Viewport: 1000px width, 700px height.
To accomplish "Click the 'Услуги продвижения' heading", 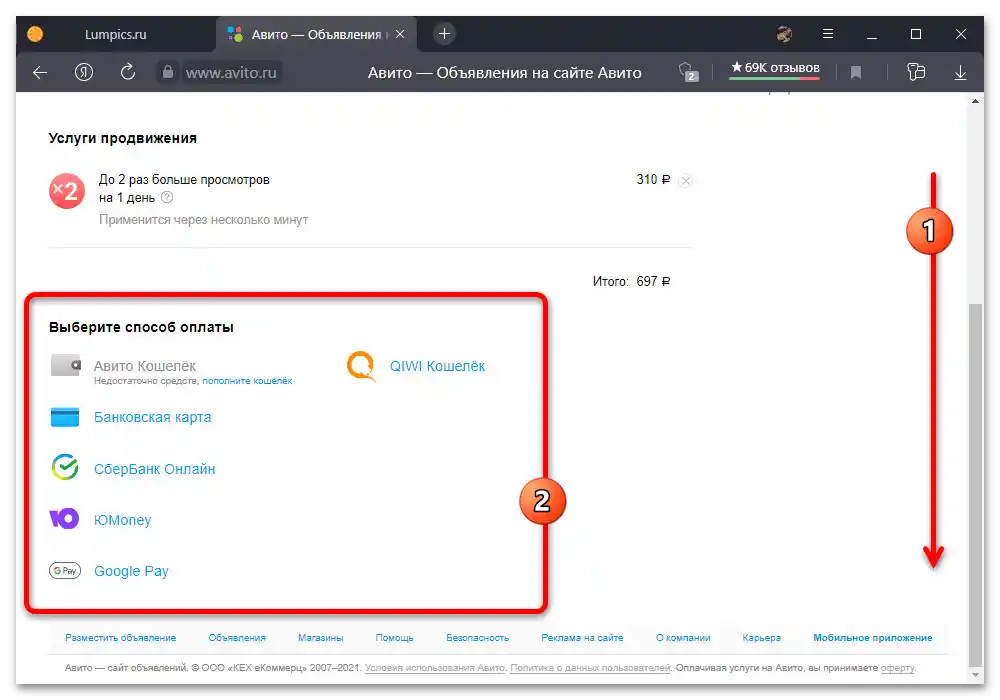I will tap(122, 138).
